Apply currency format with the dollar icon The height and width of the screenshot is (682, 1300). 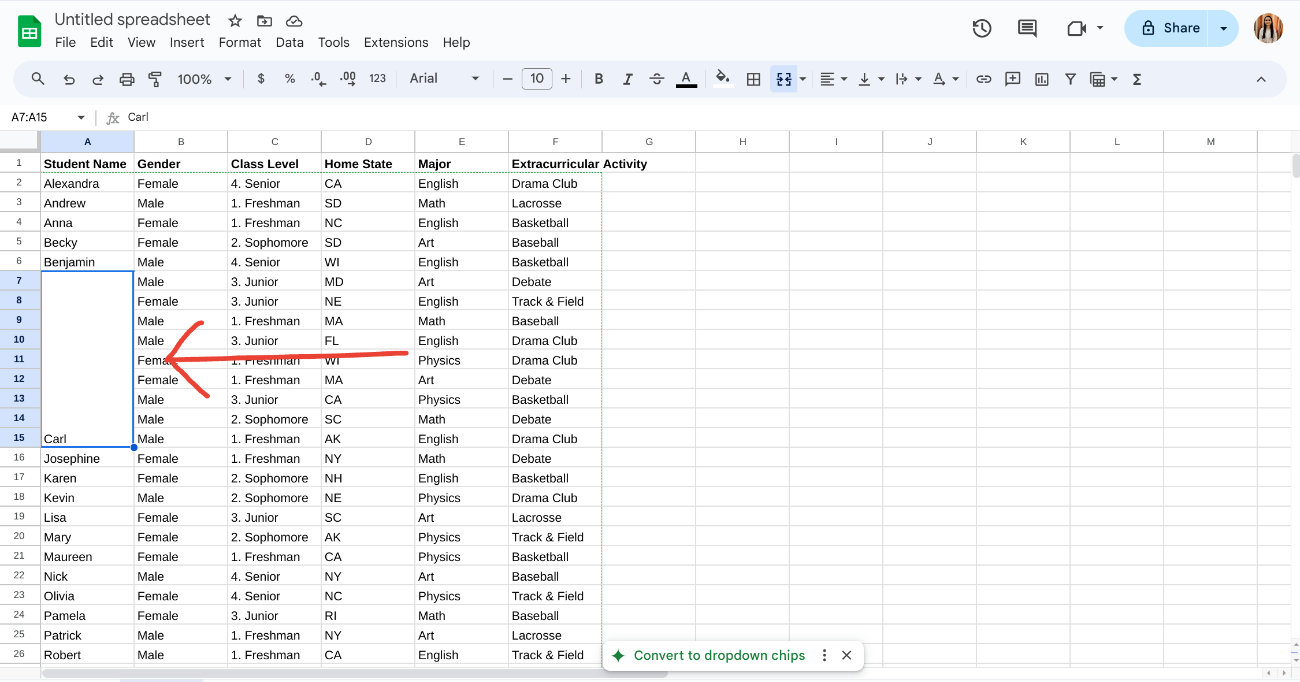tap(261, 79)
